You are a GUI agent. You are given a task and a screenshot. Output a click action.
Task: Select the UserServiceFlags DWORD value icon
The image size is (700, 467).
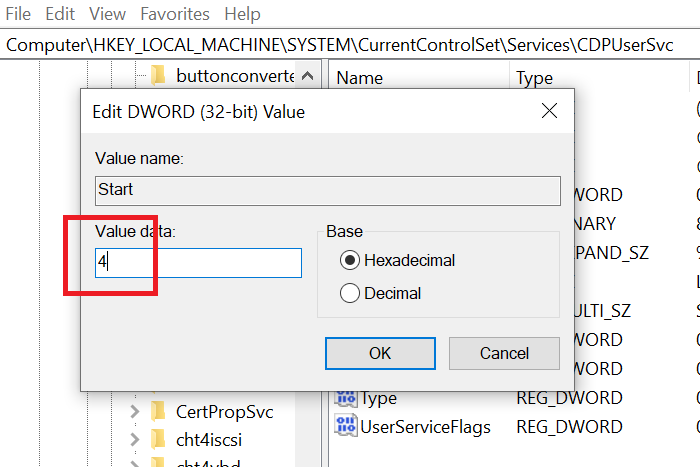pos(346,427)
